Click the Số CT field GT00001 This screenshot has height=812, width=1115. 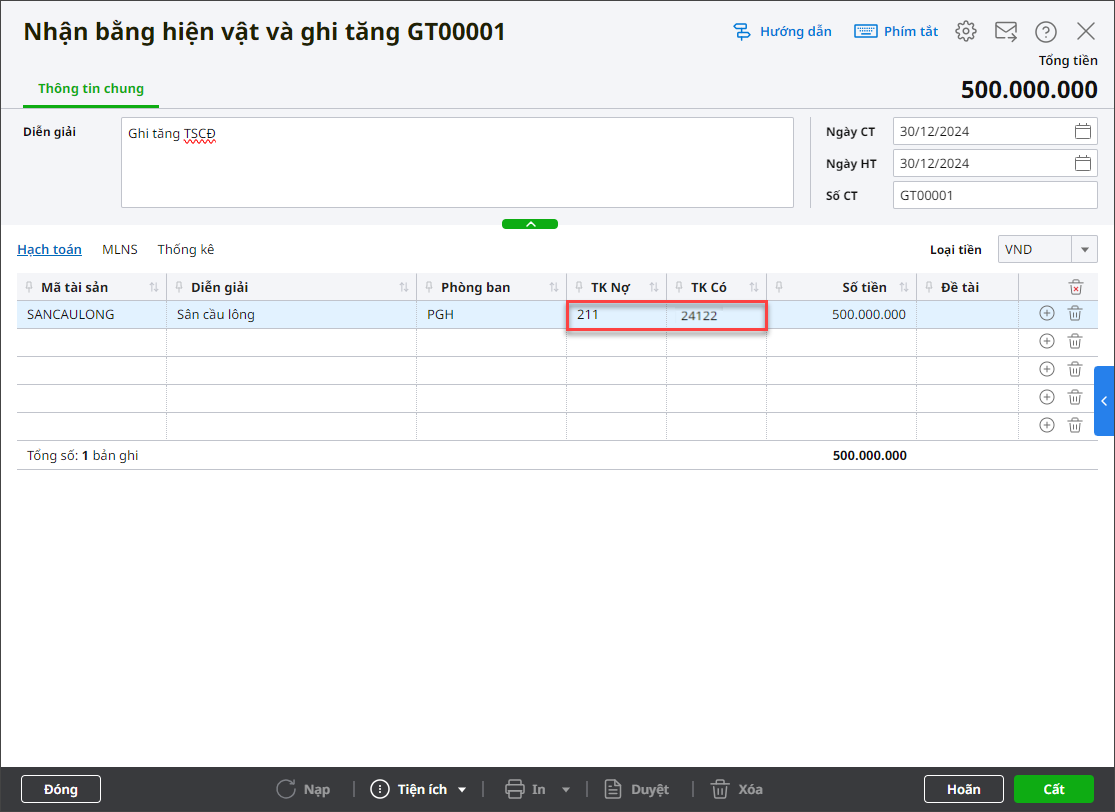coord(995,196)
